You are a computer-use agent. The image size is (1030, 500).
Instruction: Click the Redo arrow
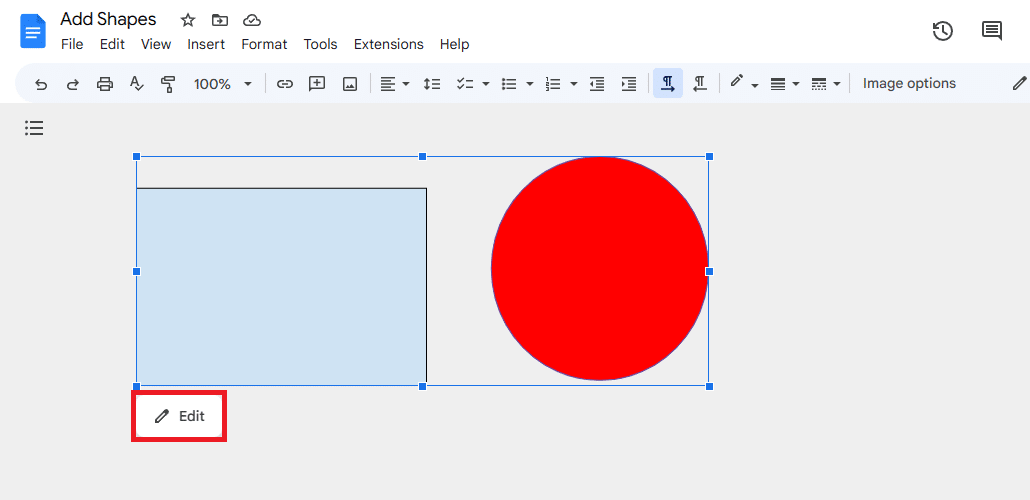tap(73, 84)
